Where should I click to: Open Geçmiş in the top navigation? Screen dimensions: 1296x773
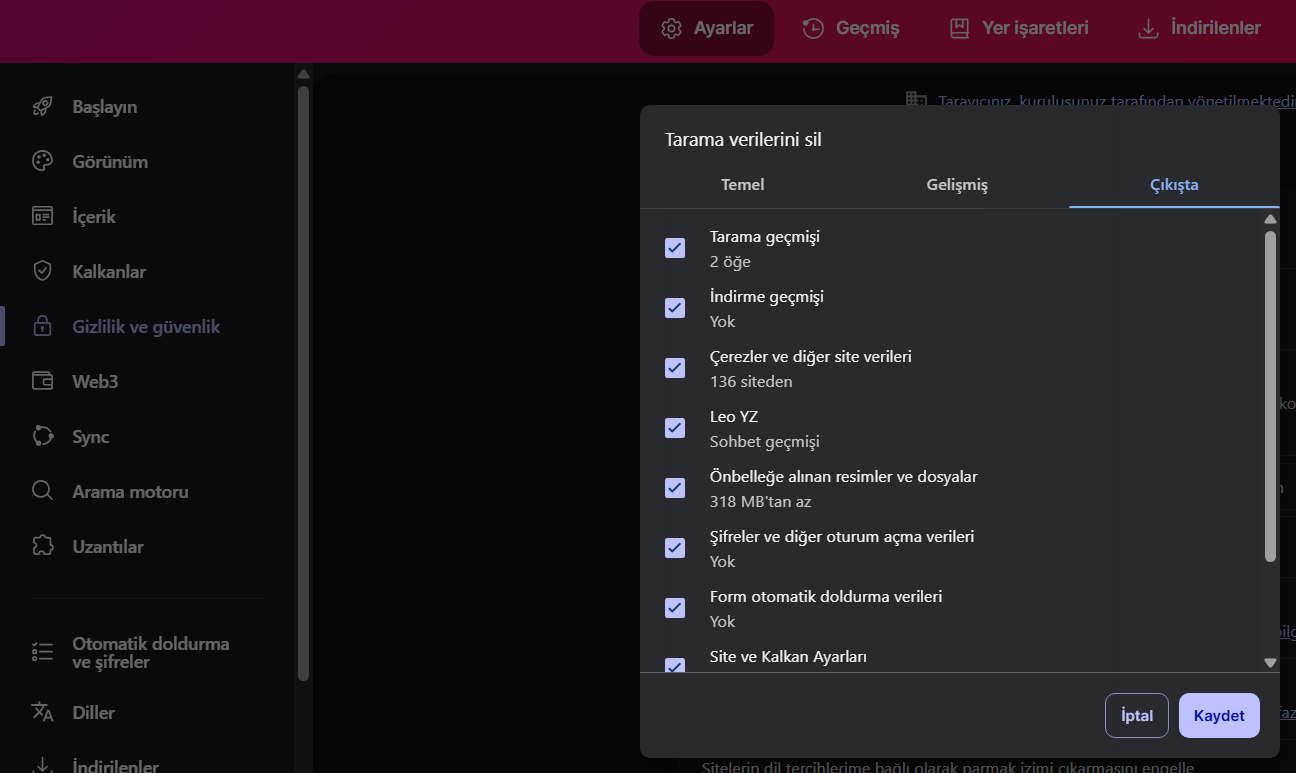point(851,28)
